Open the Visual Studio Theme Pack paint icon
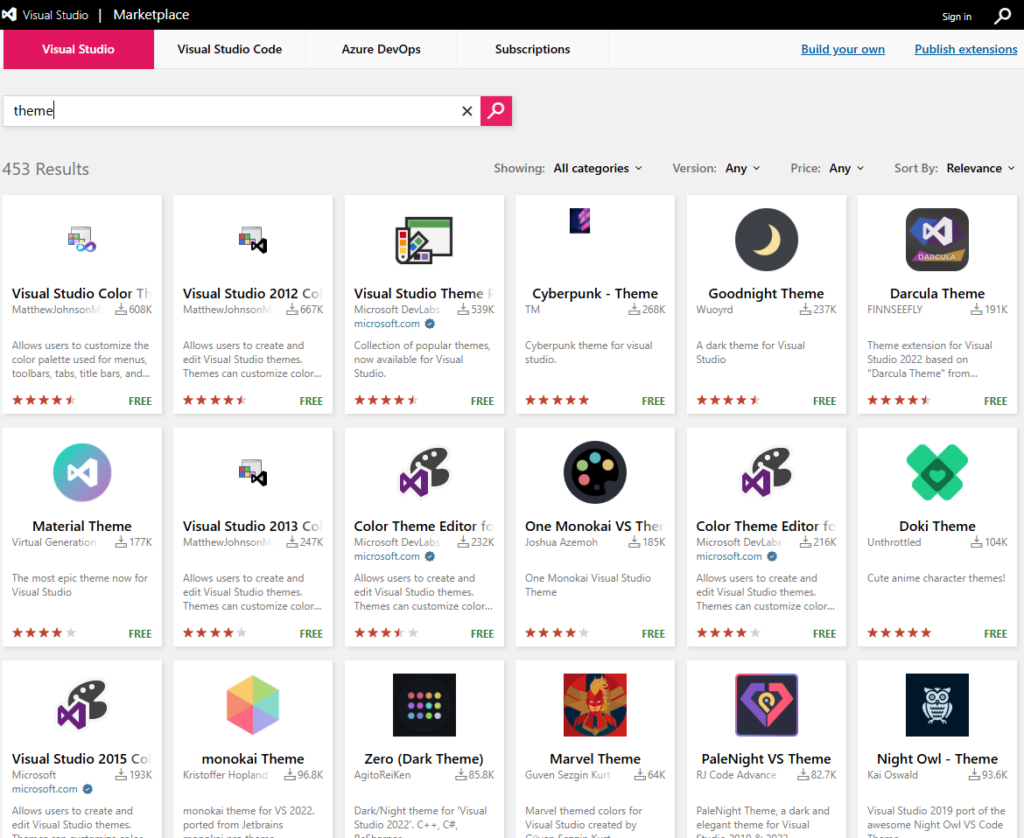This screenshot has width=1024, height=838. 424,240
